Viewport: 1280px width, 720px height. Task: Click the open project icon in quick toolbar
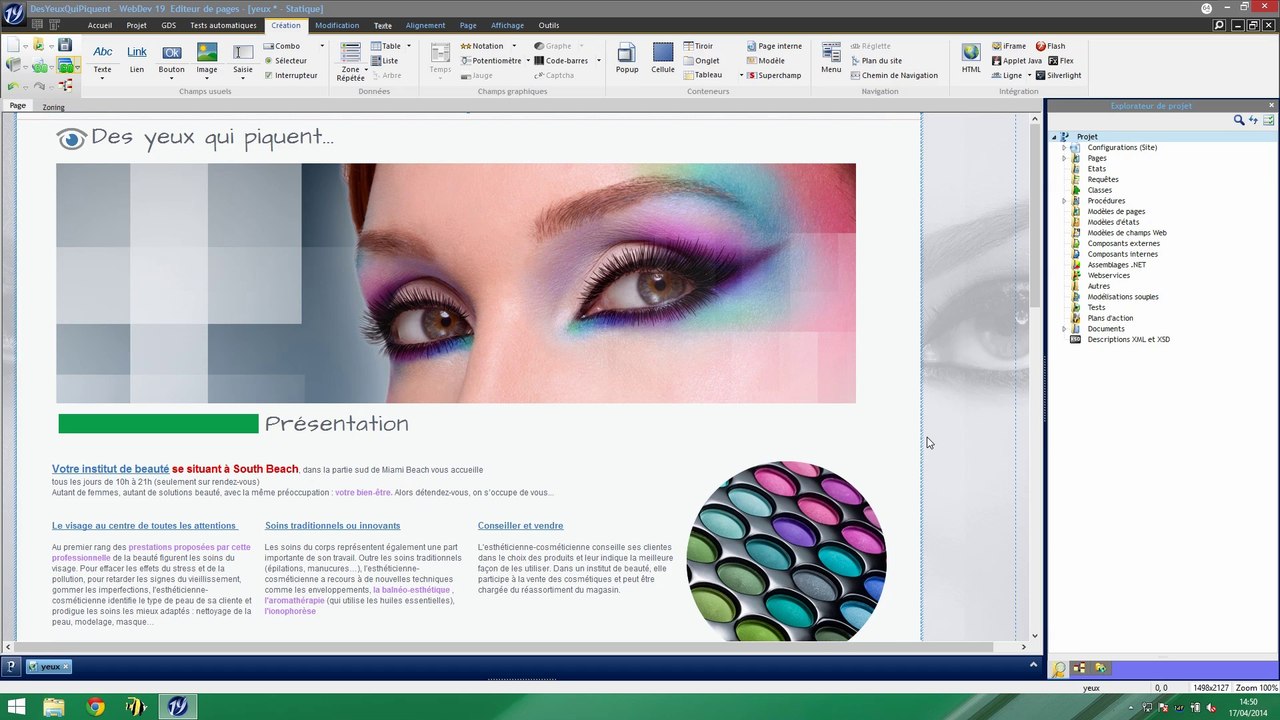(39, 45)
